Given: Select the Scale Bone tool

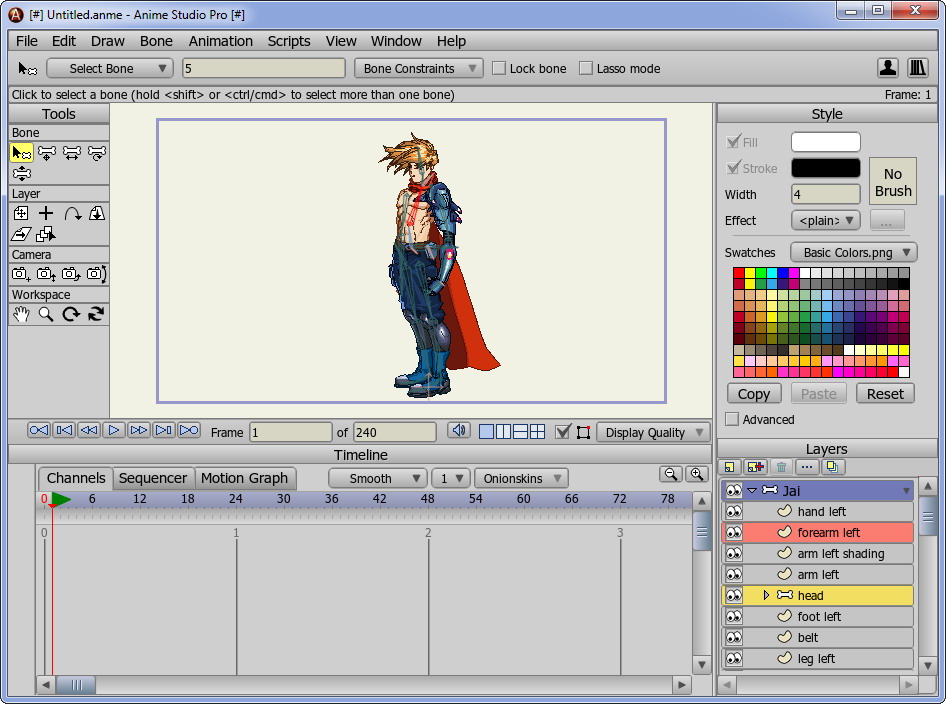Looking at the screenshot, I should tap(72, 153).
